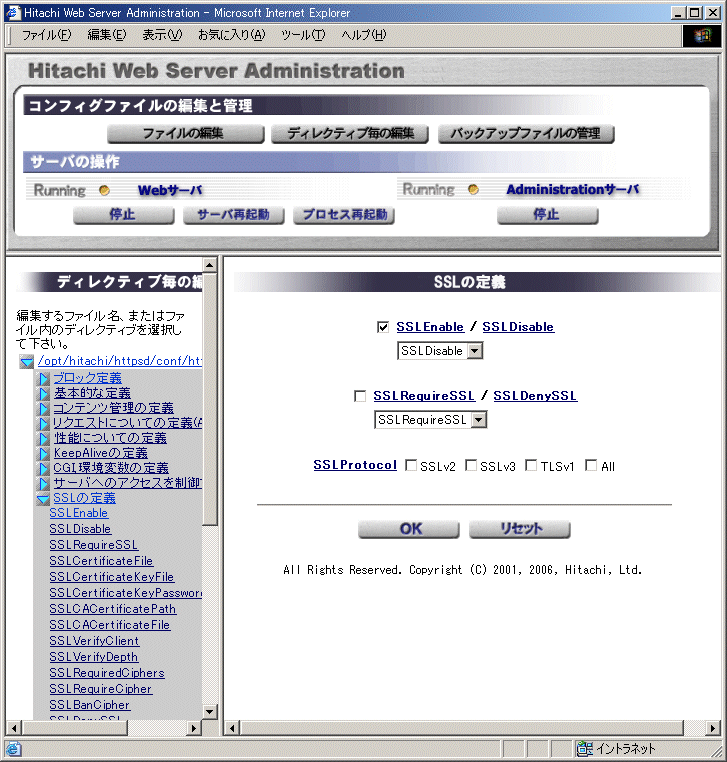The height and width of the screenshot is (762, 727).
Task: Expand the サーバへのアクセスを制御 tree arrow
Action: (44, 484)
